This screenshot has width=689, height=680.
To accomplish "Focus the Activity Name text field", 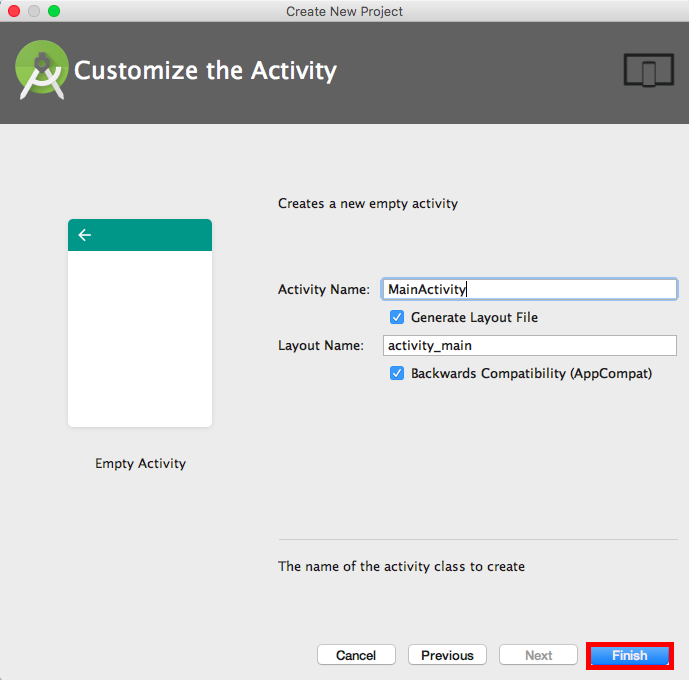I will (x=530, y=289).
